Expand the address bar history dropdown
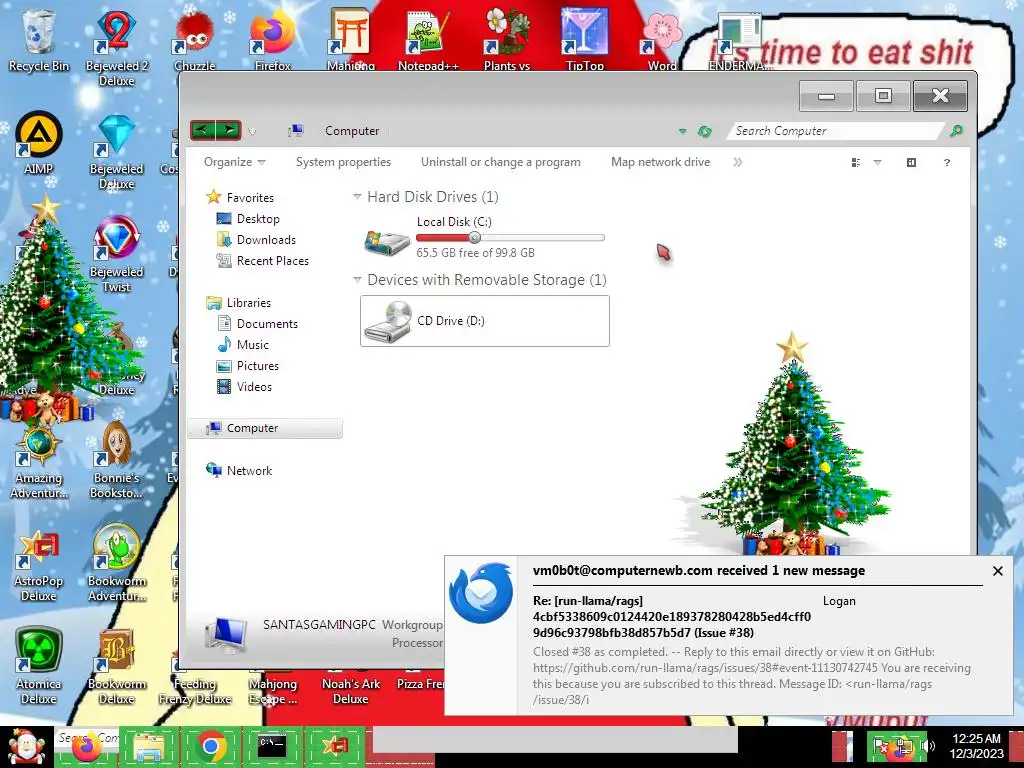This screenshot has height=768, width=1024. tap(682, 131)
